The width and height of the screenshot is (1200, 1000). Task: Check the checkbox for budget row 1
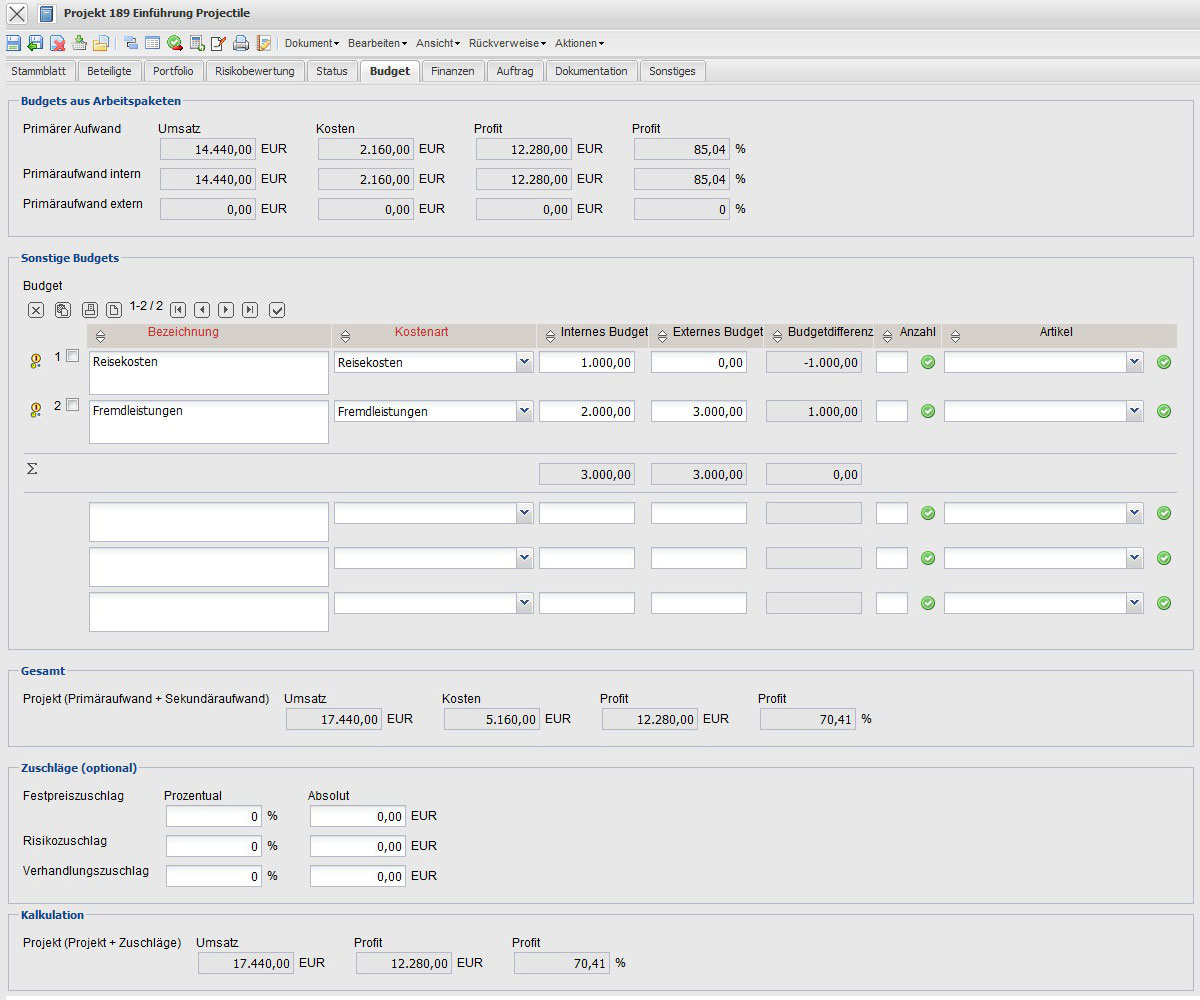(72, 356)
